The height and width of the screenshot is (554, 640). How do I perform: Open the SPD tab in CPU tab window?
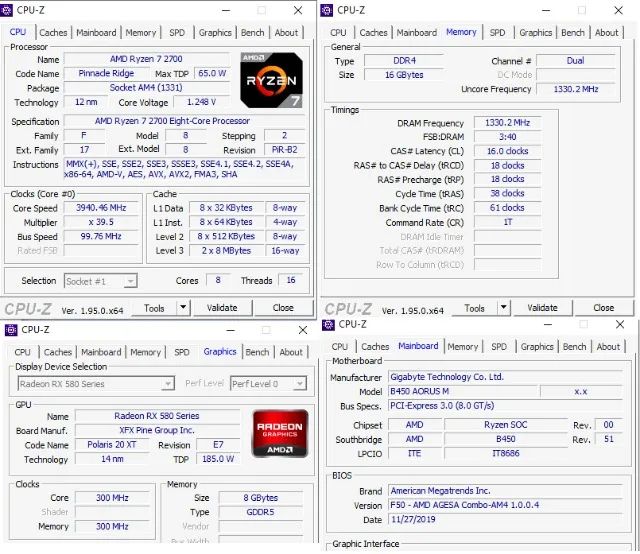177,33
